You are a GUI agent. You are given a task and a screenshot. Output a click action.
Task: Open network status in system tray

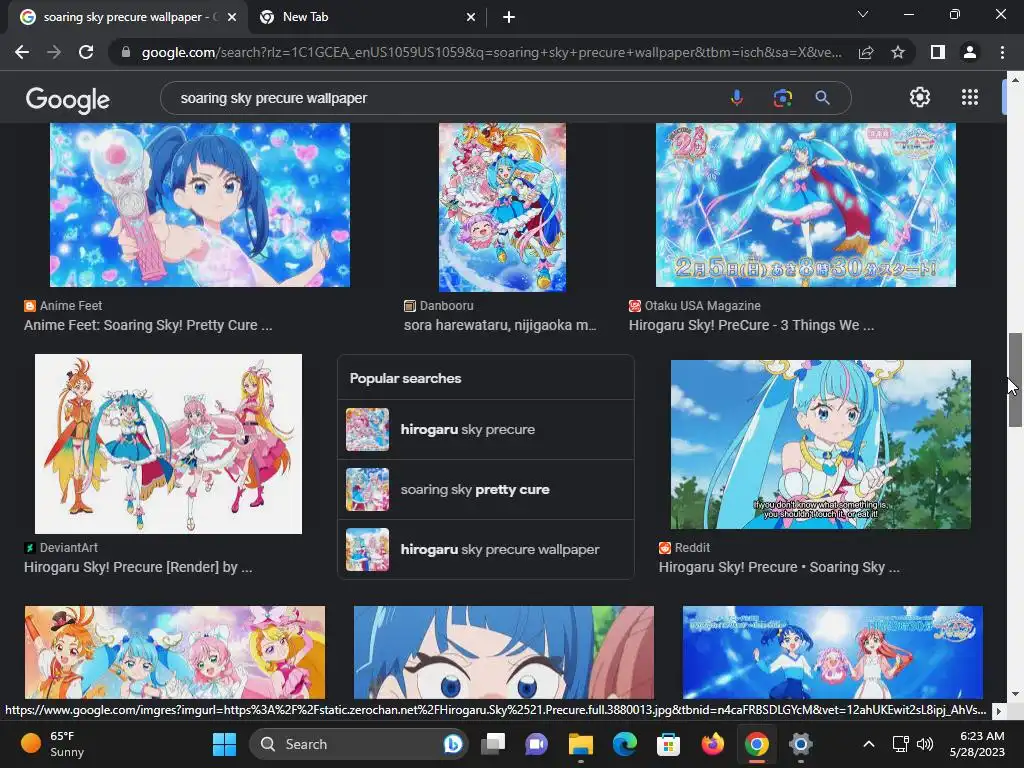(901, 744)
